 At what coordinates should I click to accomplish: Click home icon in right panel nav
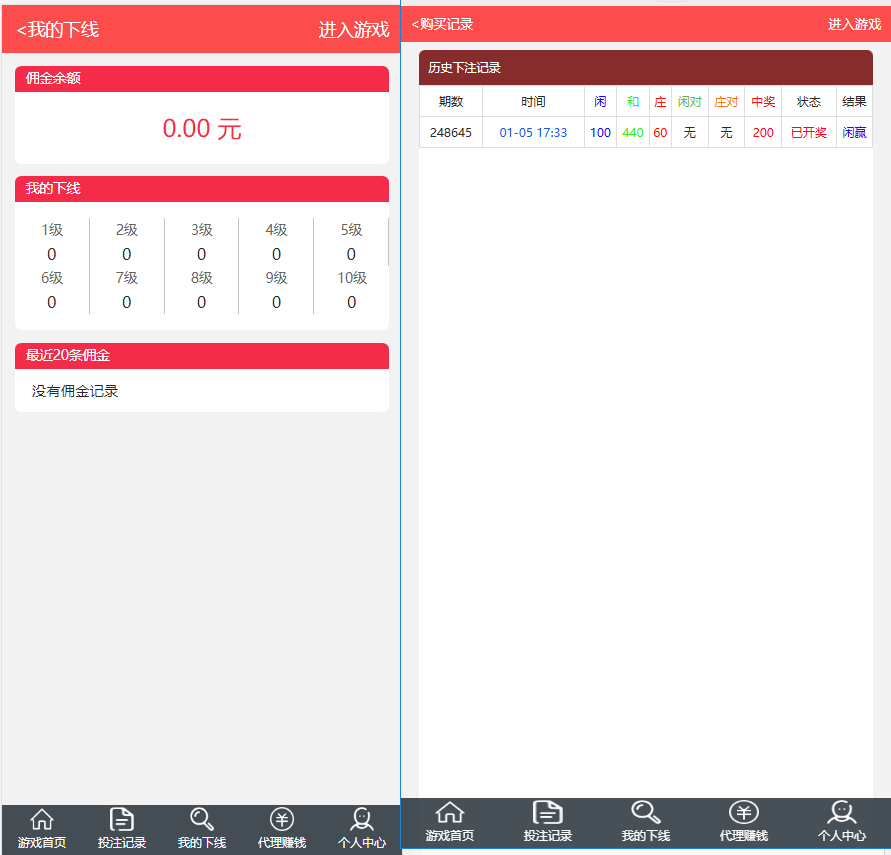(x=450, y=813)
